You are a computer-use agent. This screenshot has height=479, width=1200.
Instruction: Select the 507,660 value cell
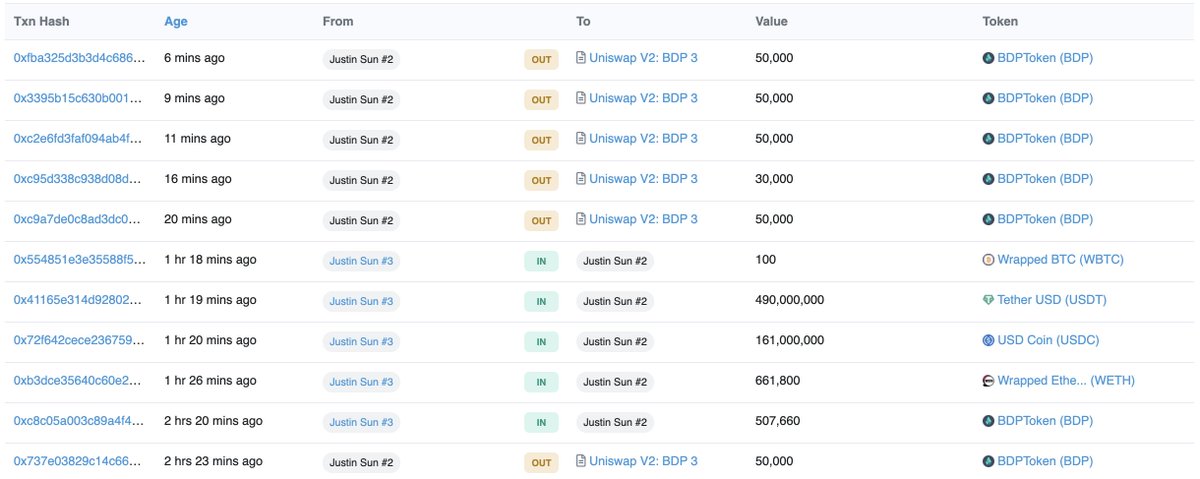click(x=777, y=421)
